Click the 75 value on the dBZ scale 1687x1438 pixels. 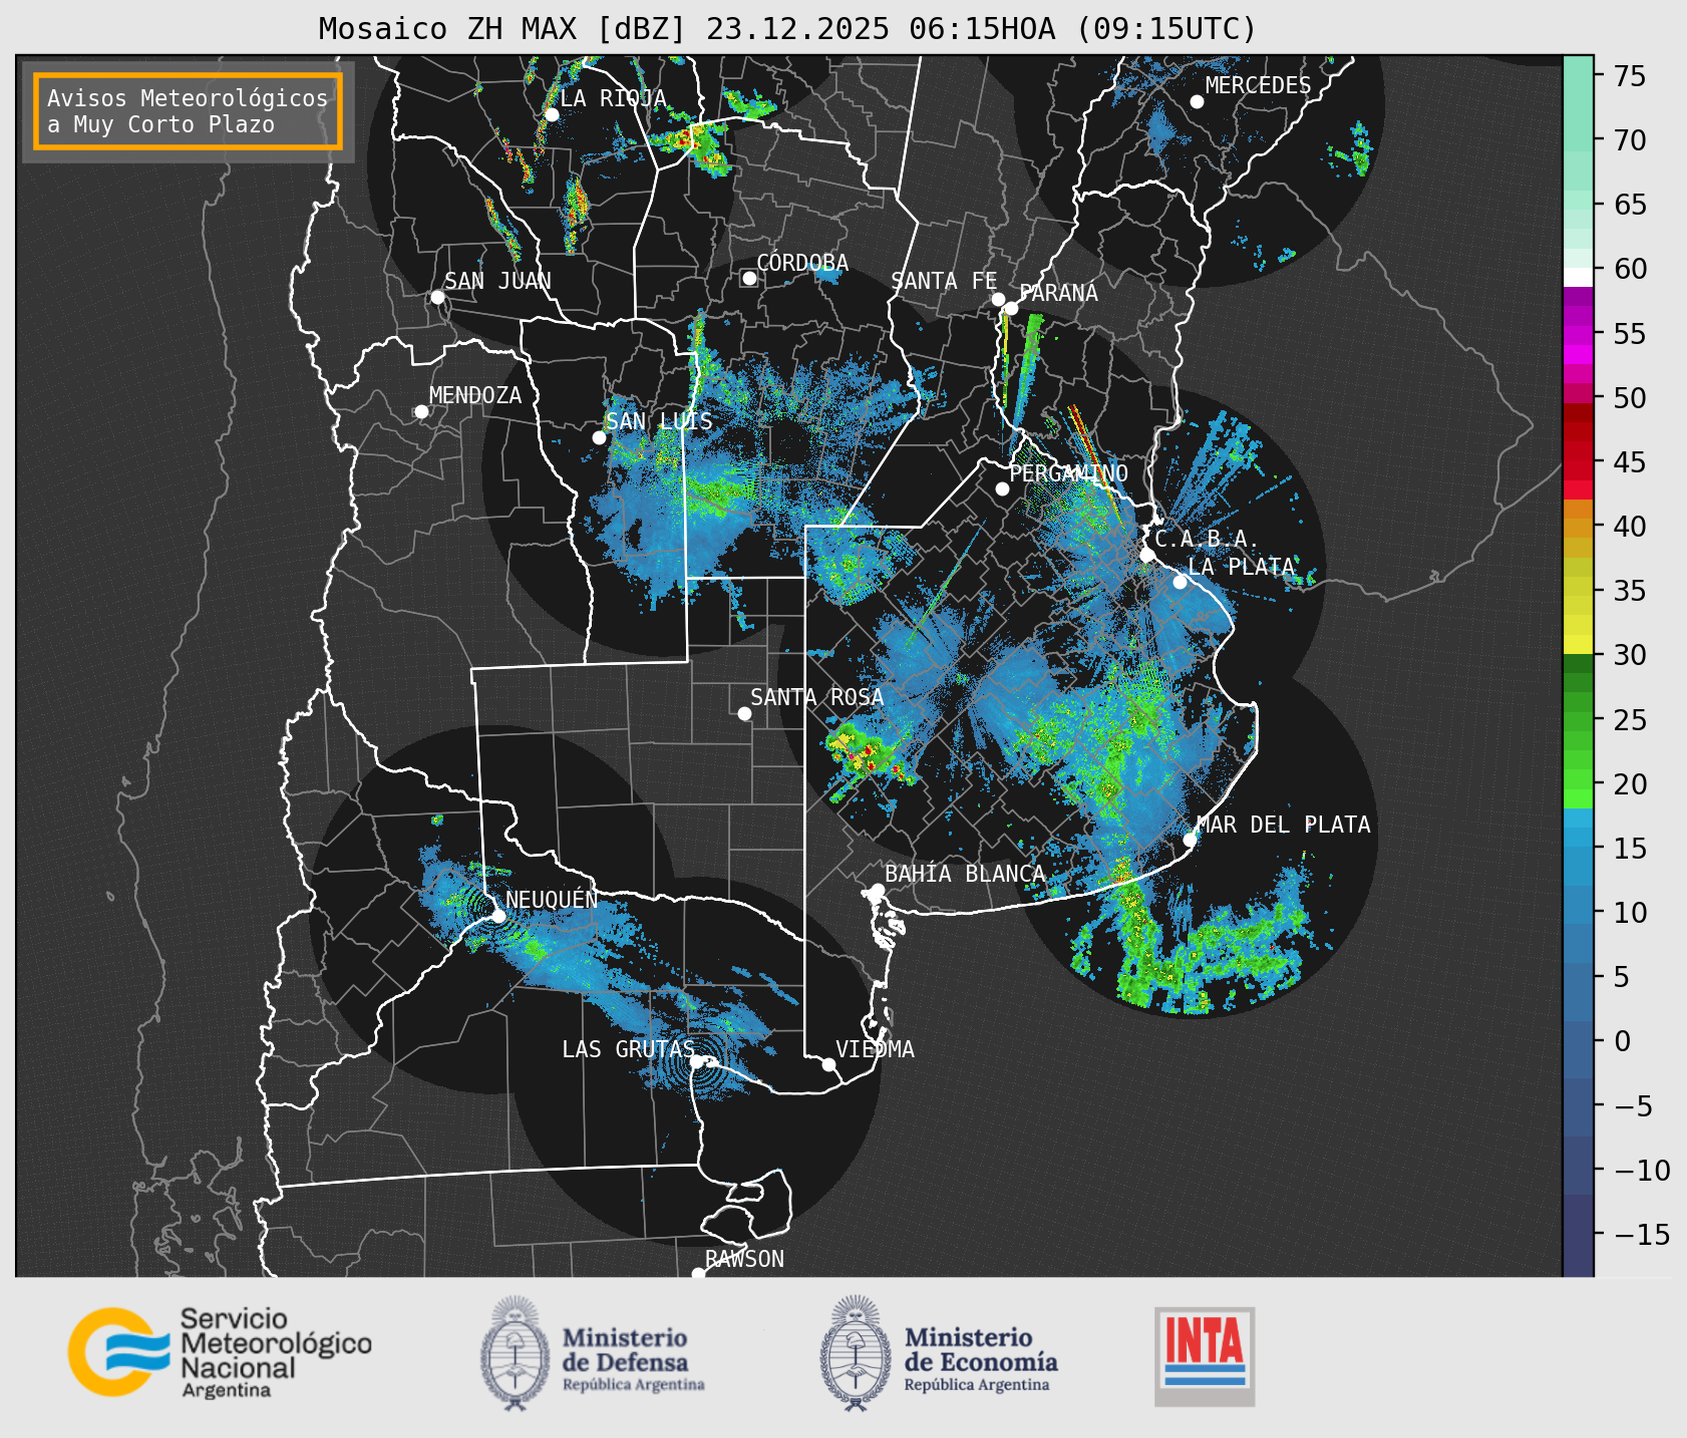point(1630,76)
